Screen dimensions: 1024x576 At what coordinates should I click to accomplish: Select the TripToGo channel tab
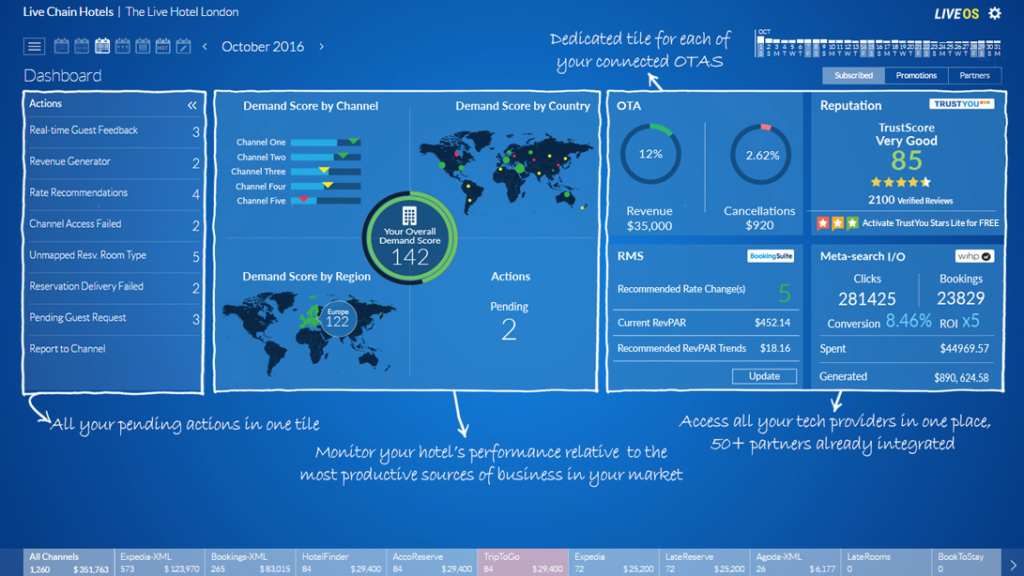522,562
